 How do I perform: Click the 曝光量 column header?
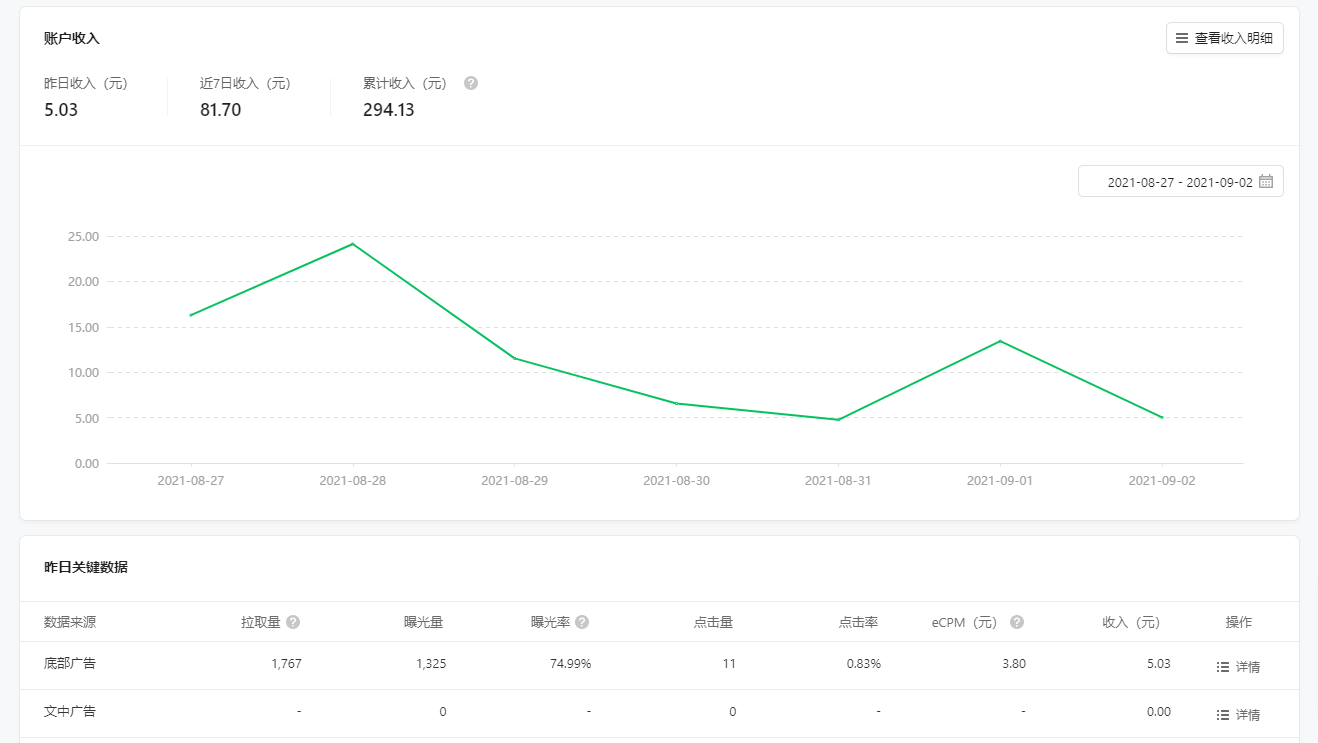click(x=424, y=622)
